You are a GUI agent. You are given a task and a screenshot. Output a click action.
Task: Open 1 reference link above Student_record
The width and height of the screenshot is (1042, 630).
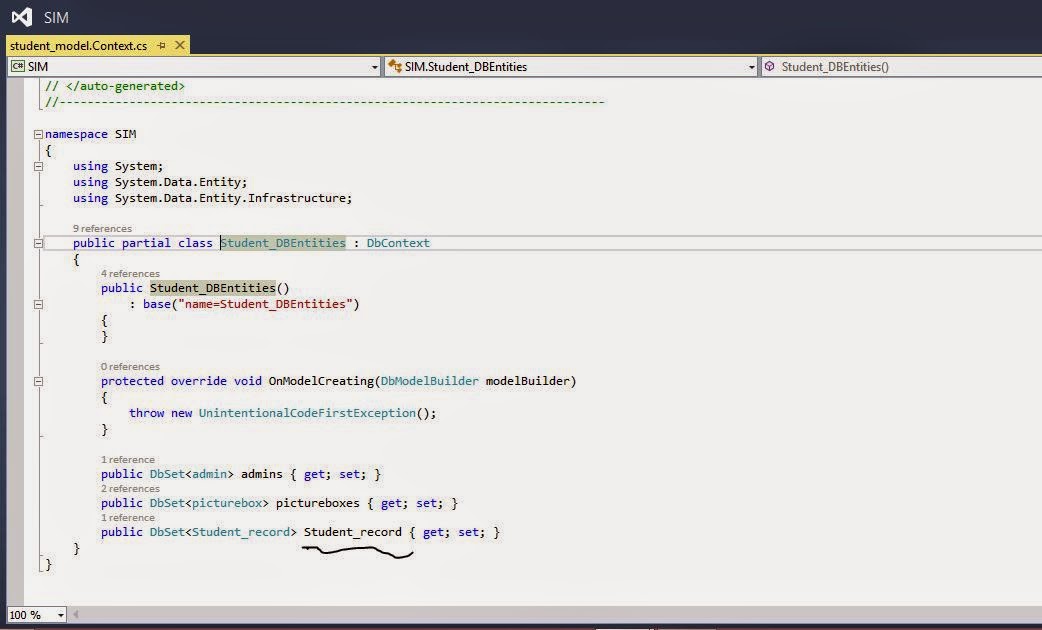(128, 518)
